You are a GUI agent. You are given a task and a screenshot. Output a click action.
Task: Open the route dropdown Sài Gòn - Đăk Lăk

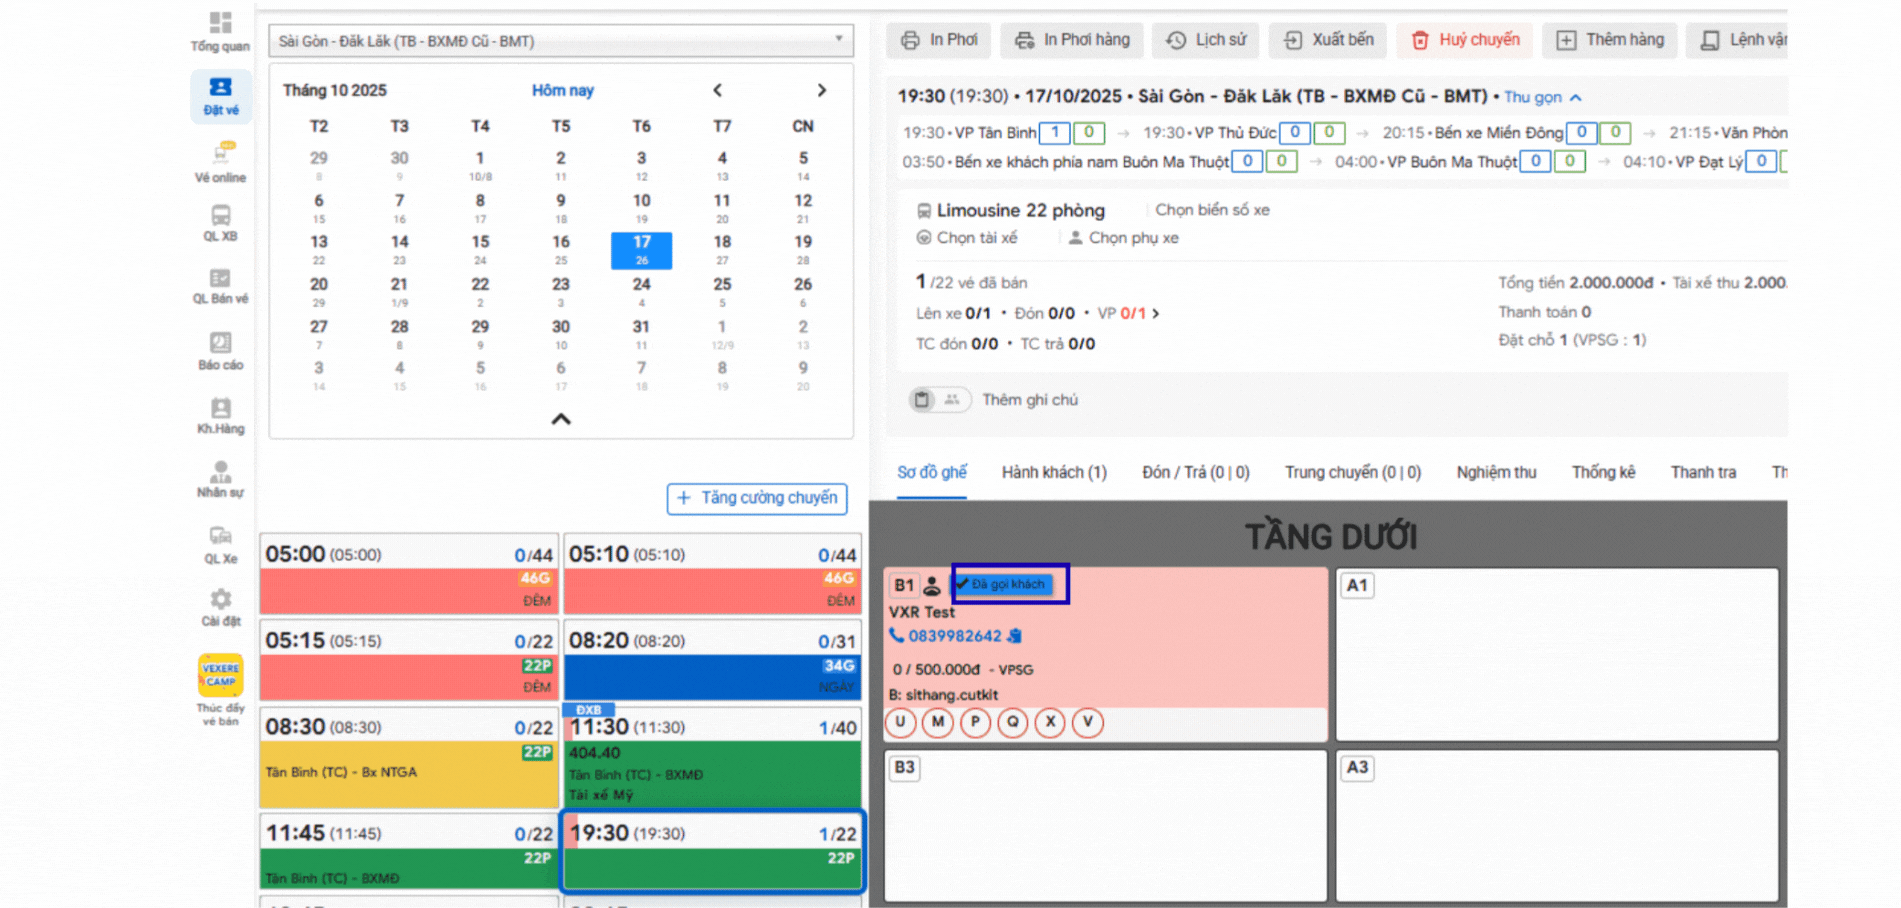click(x=560, y=41)
